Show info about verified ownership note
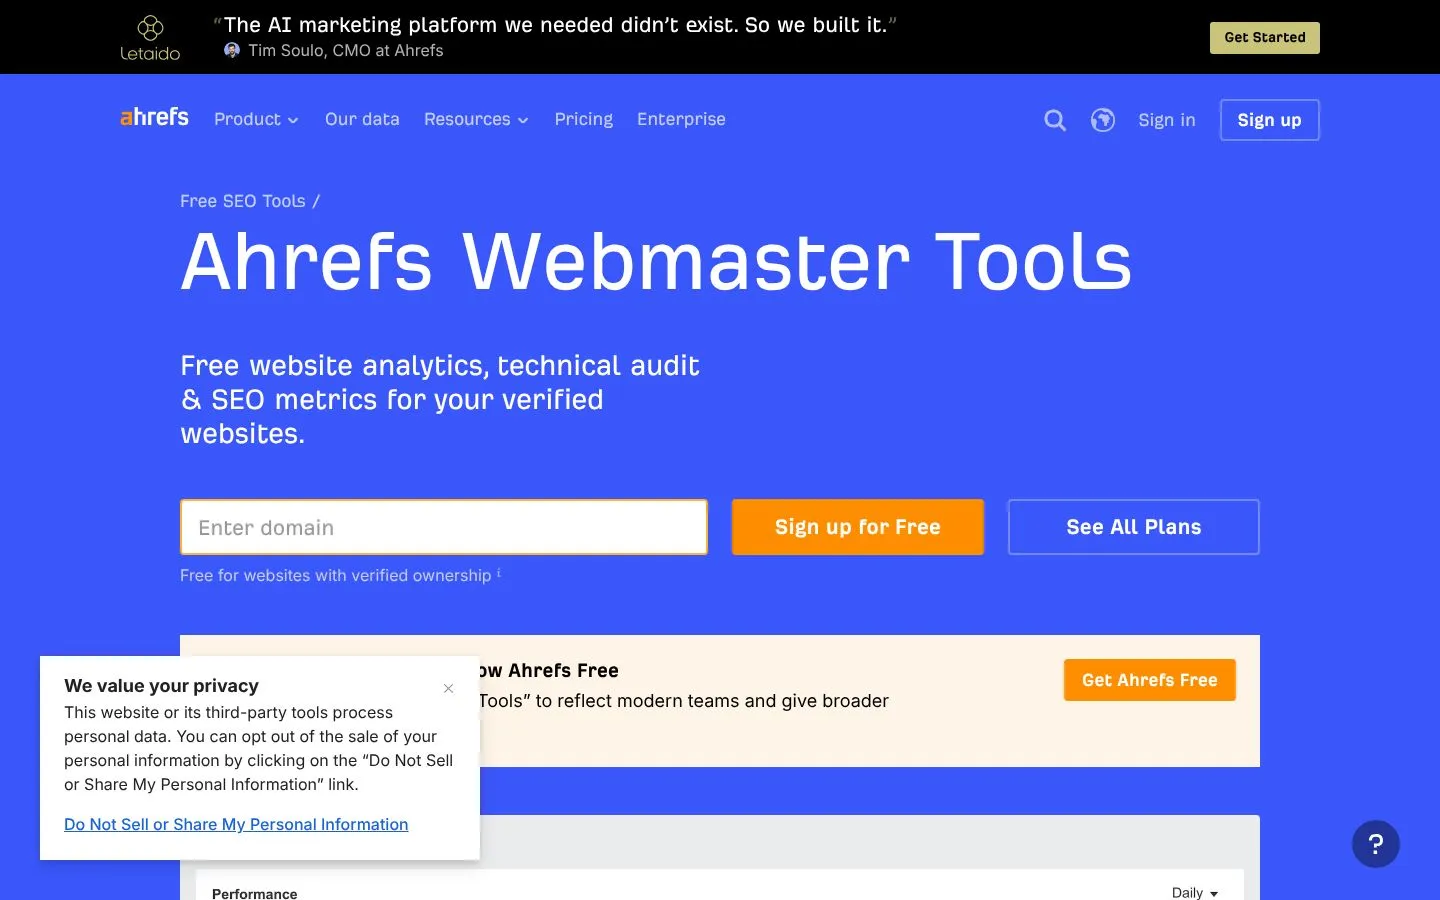This screenshot has height=900, width=1440. click(x=499, y=573)
